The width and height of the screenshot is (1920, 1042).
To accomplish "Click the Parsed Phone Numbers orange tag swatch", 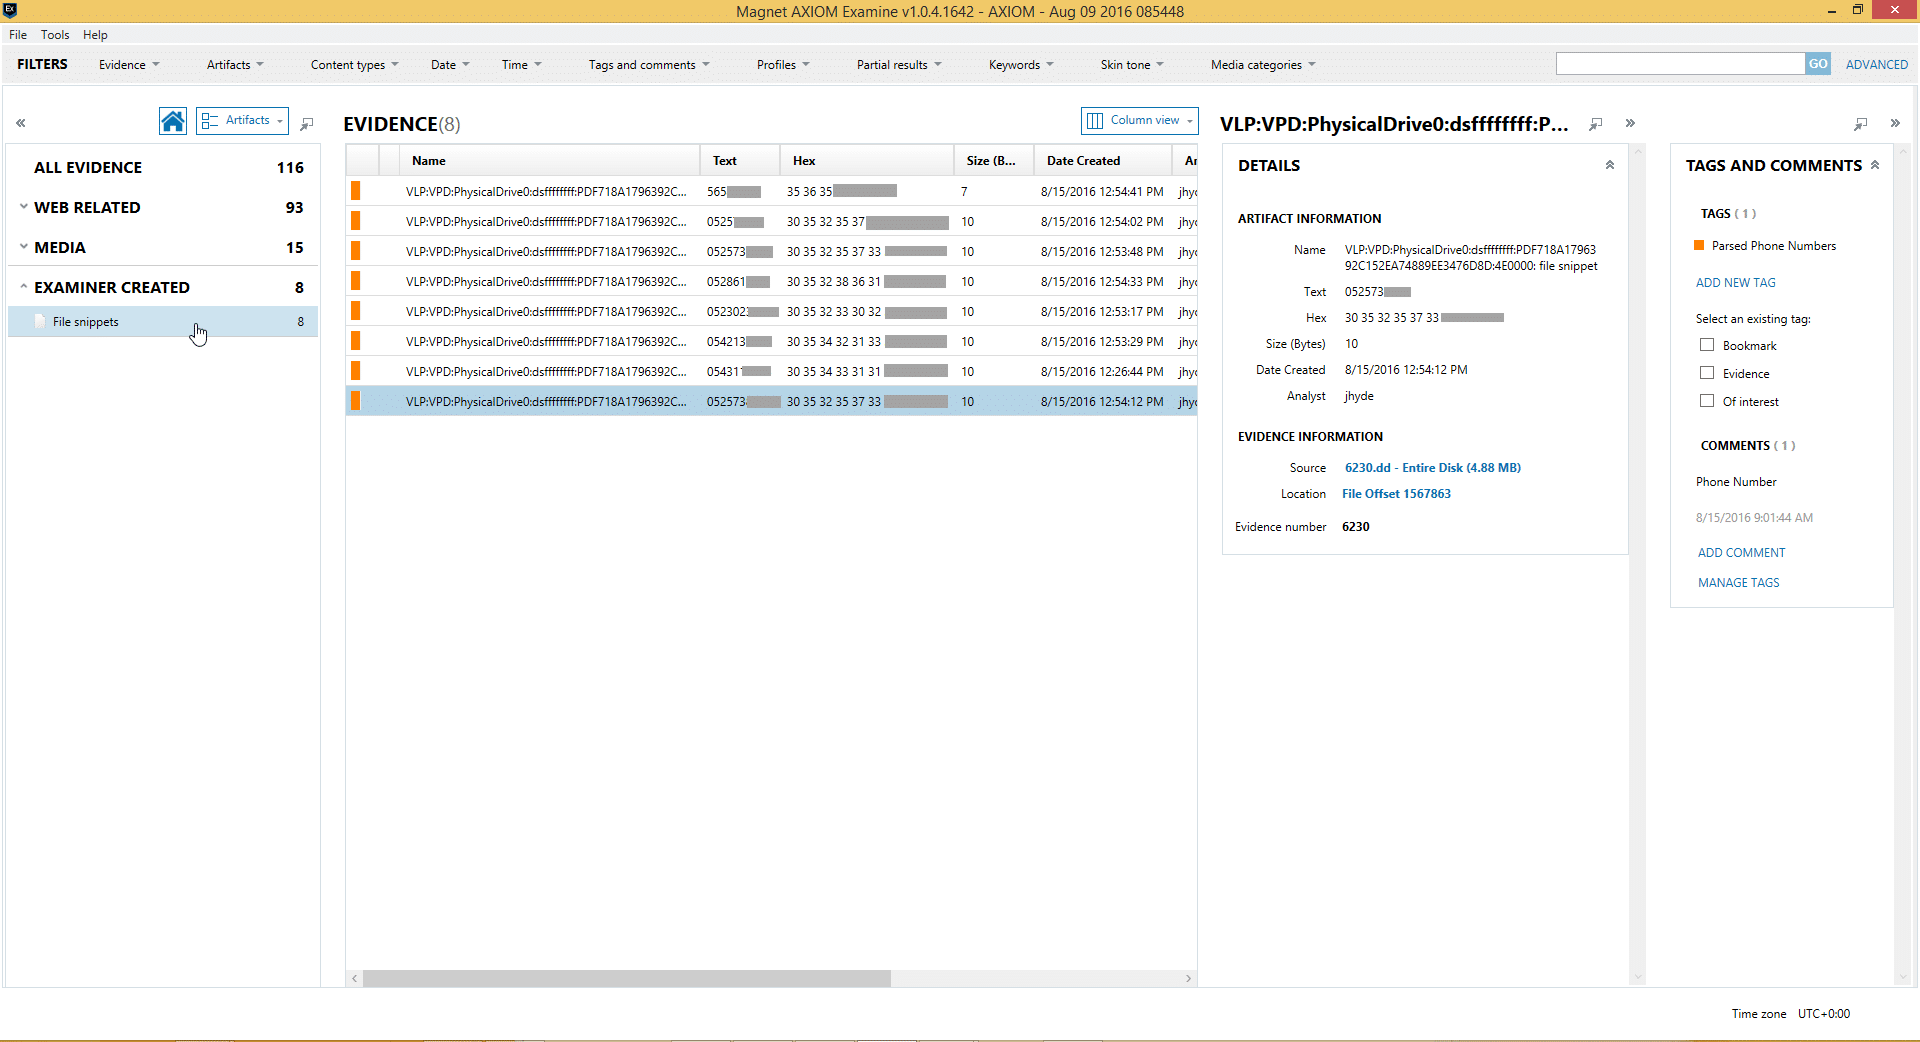I will [1699, 245].
